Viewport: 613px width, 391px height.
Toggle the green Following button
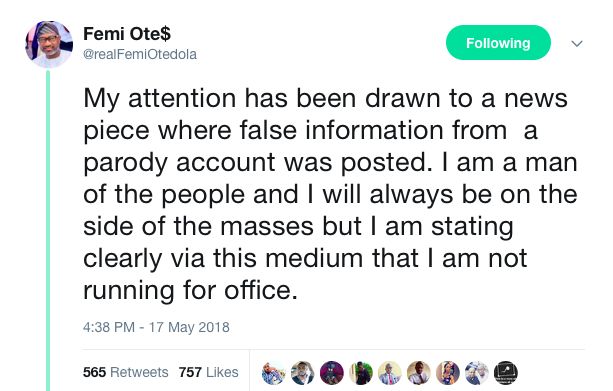point(498,43)
